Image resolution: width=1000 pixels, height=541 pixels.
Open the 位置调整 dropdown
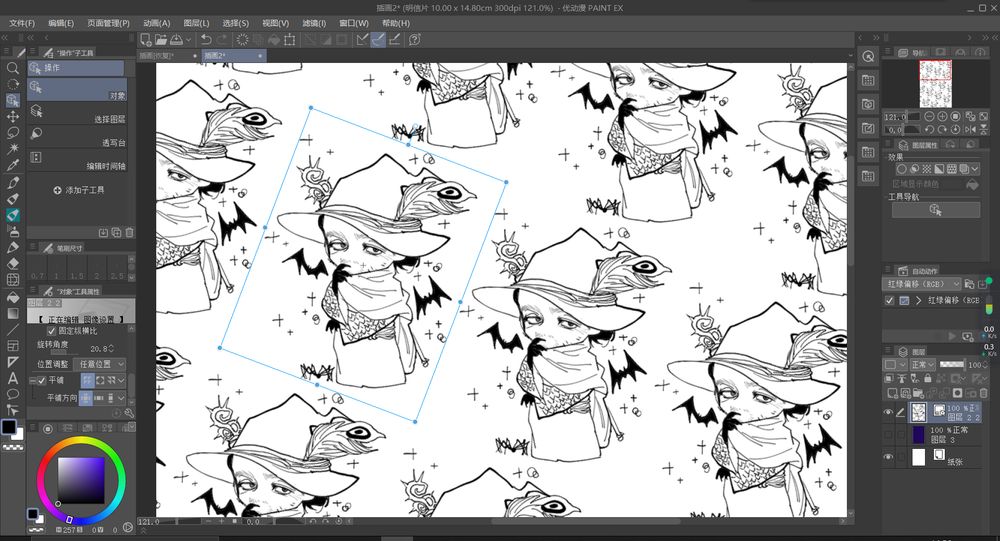99,364
